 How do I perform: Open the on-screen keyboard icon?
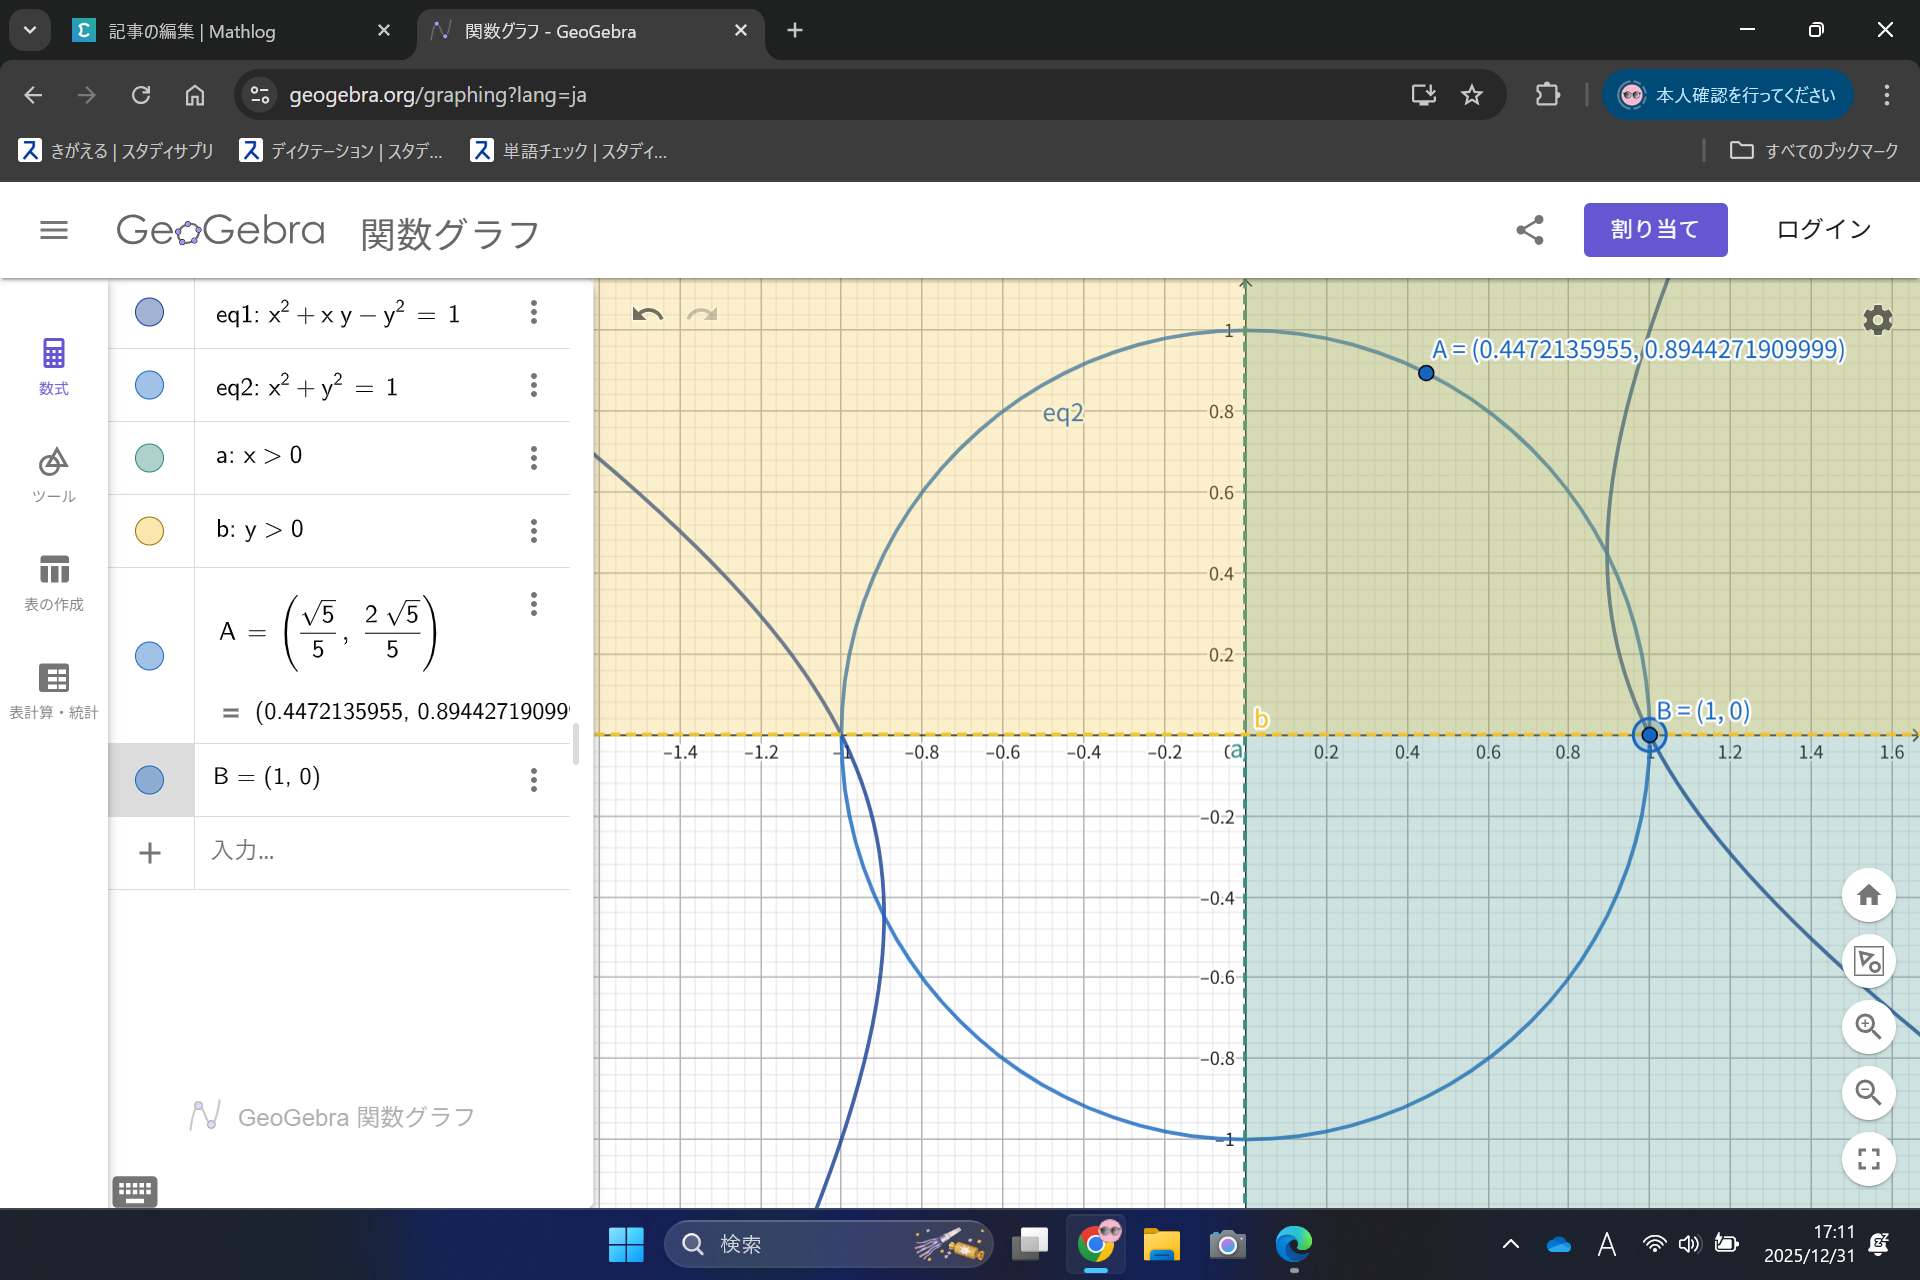(134, 1191)
